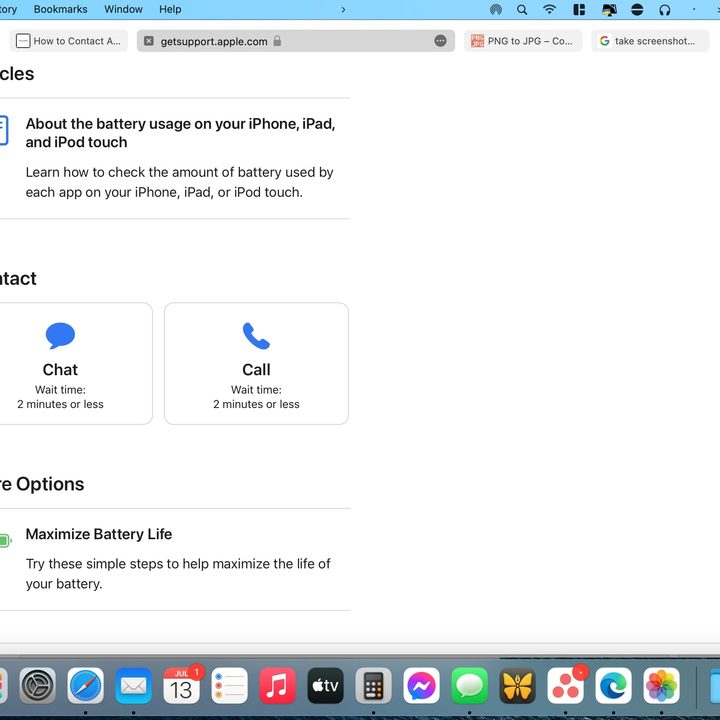Viewport: 720px width, 720px height.
Task: Open the butterfly Ulysses app in Dock
Action: click(517, 686)
